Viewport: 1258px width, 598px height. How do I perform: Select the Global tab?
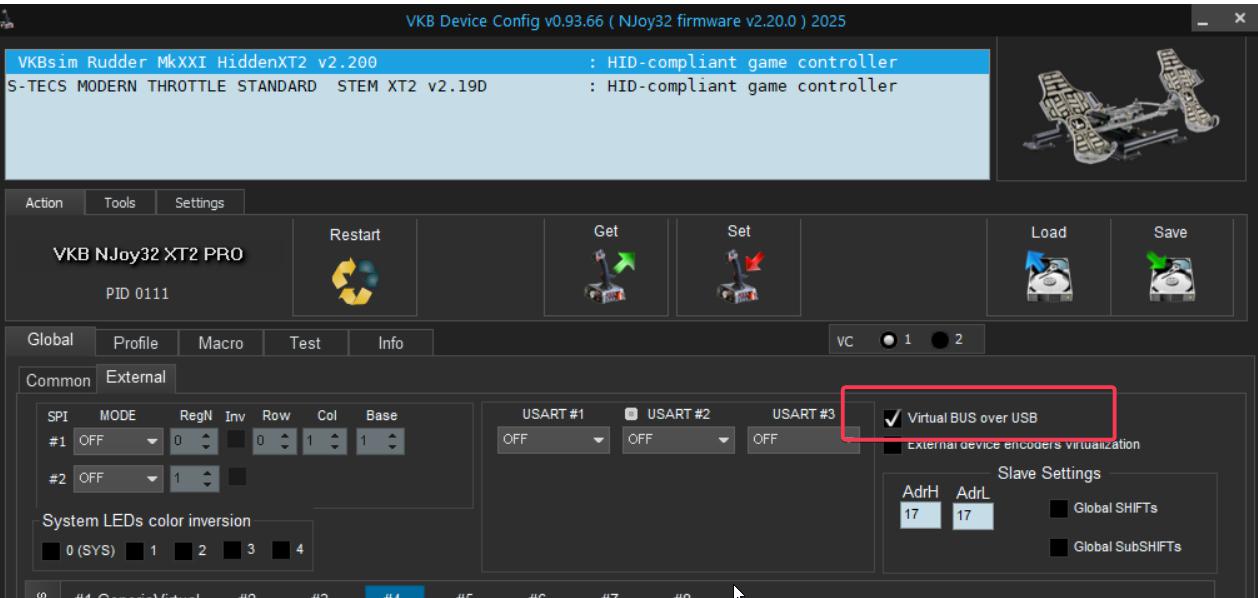tap(50, 340)
